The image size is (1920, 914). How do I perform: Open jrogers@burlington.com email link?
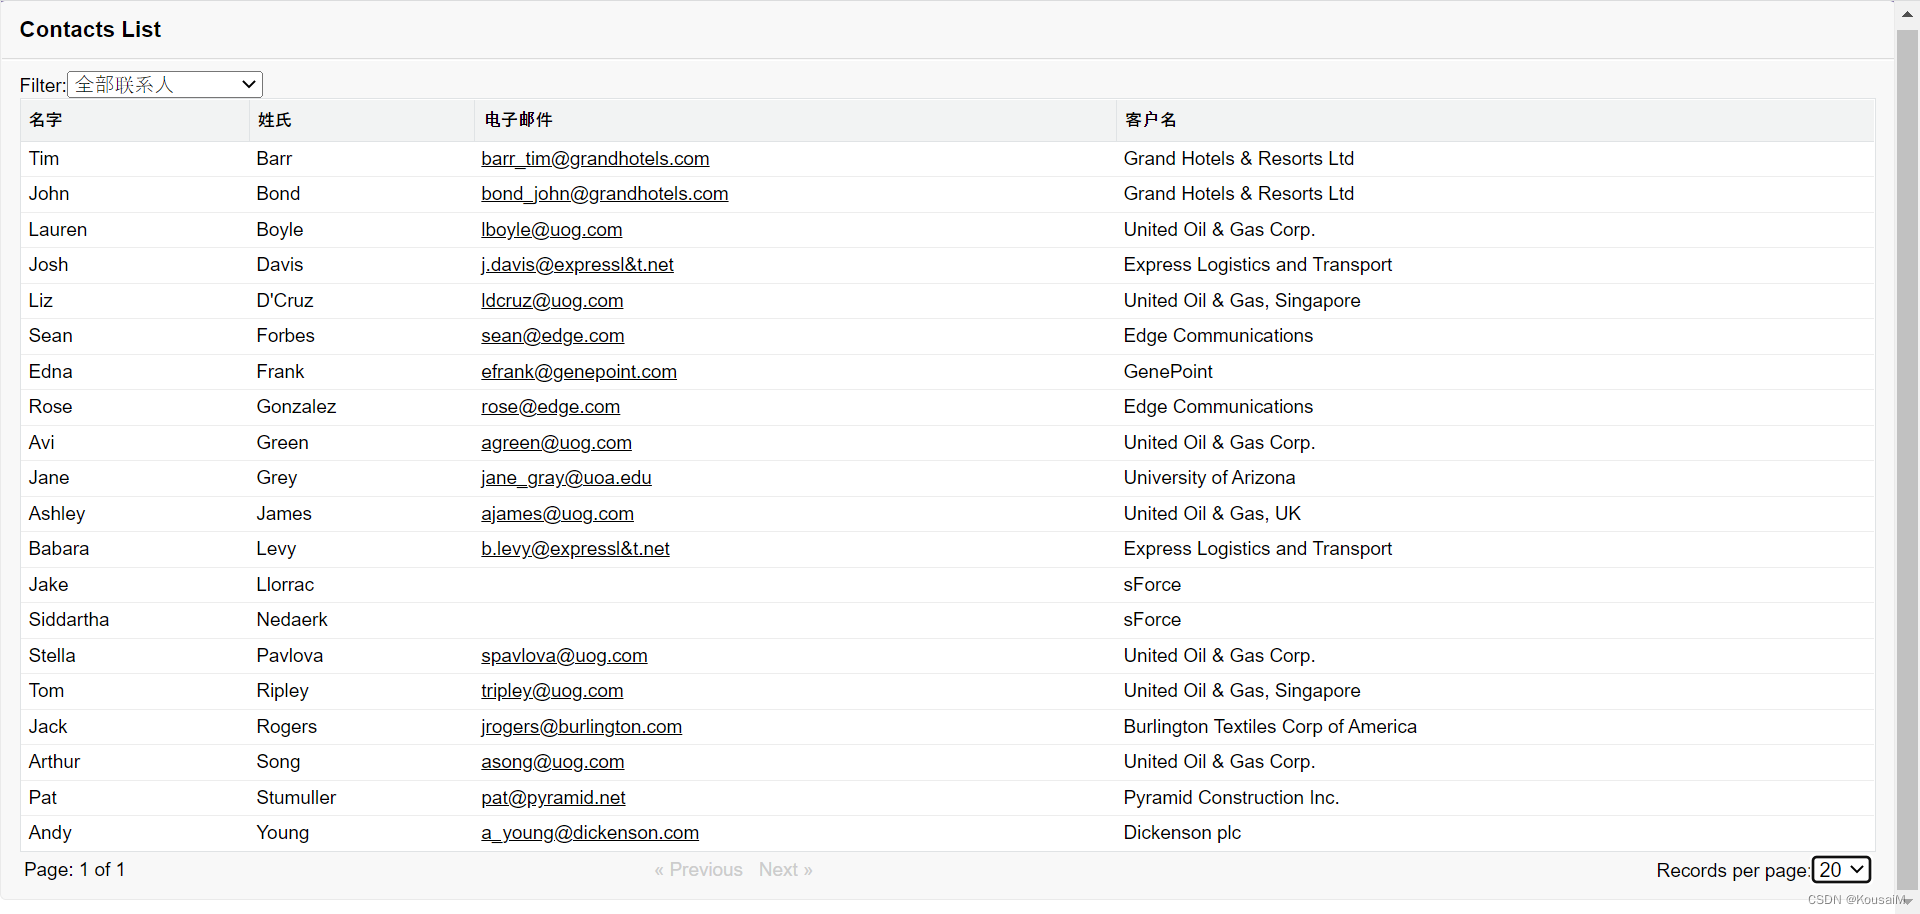click(x=580, y=726)
